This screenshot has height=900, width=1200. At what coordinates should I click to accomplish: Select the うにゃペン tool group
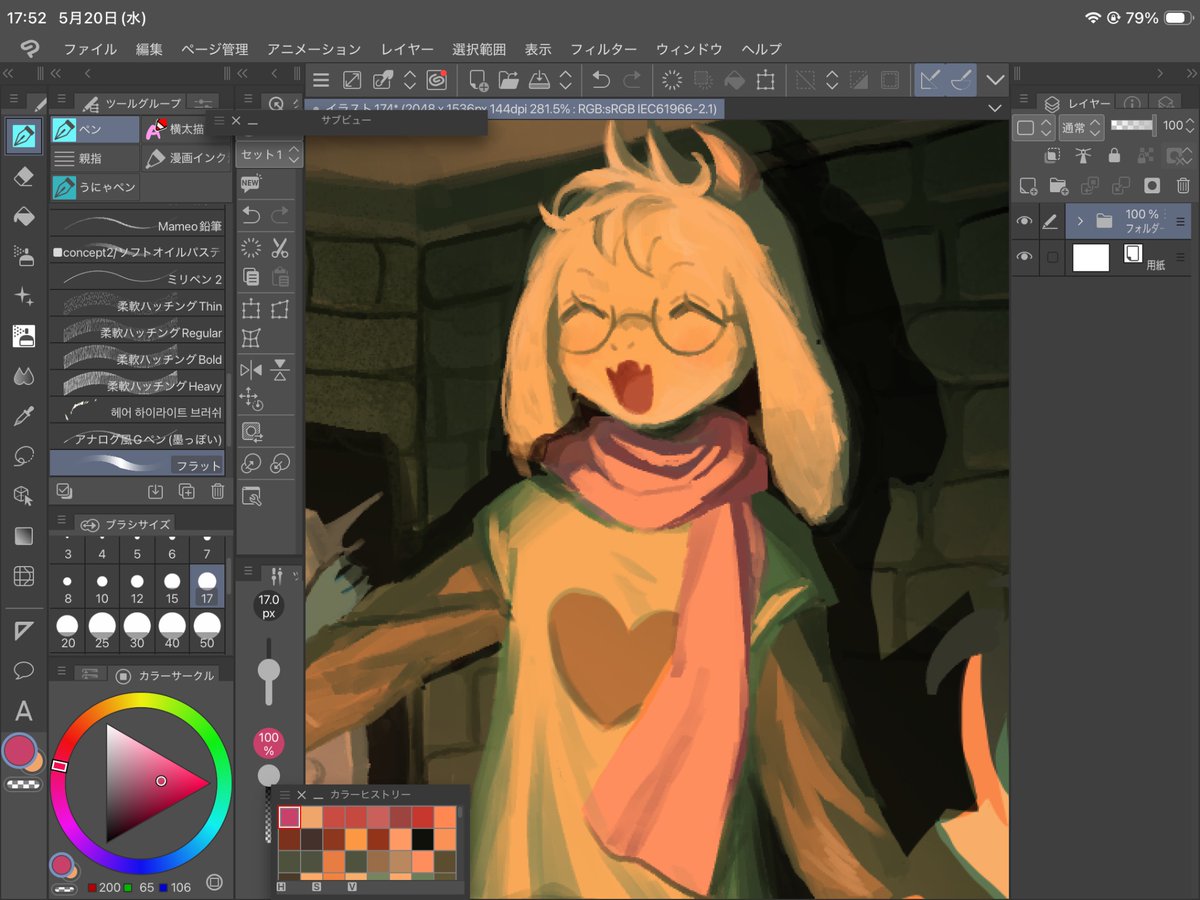[95, 187]
